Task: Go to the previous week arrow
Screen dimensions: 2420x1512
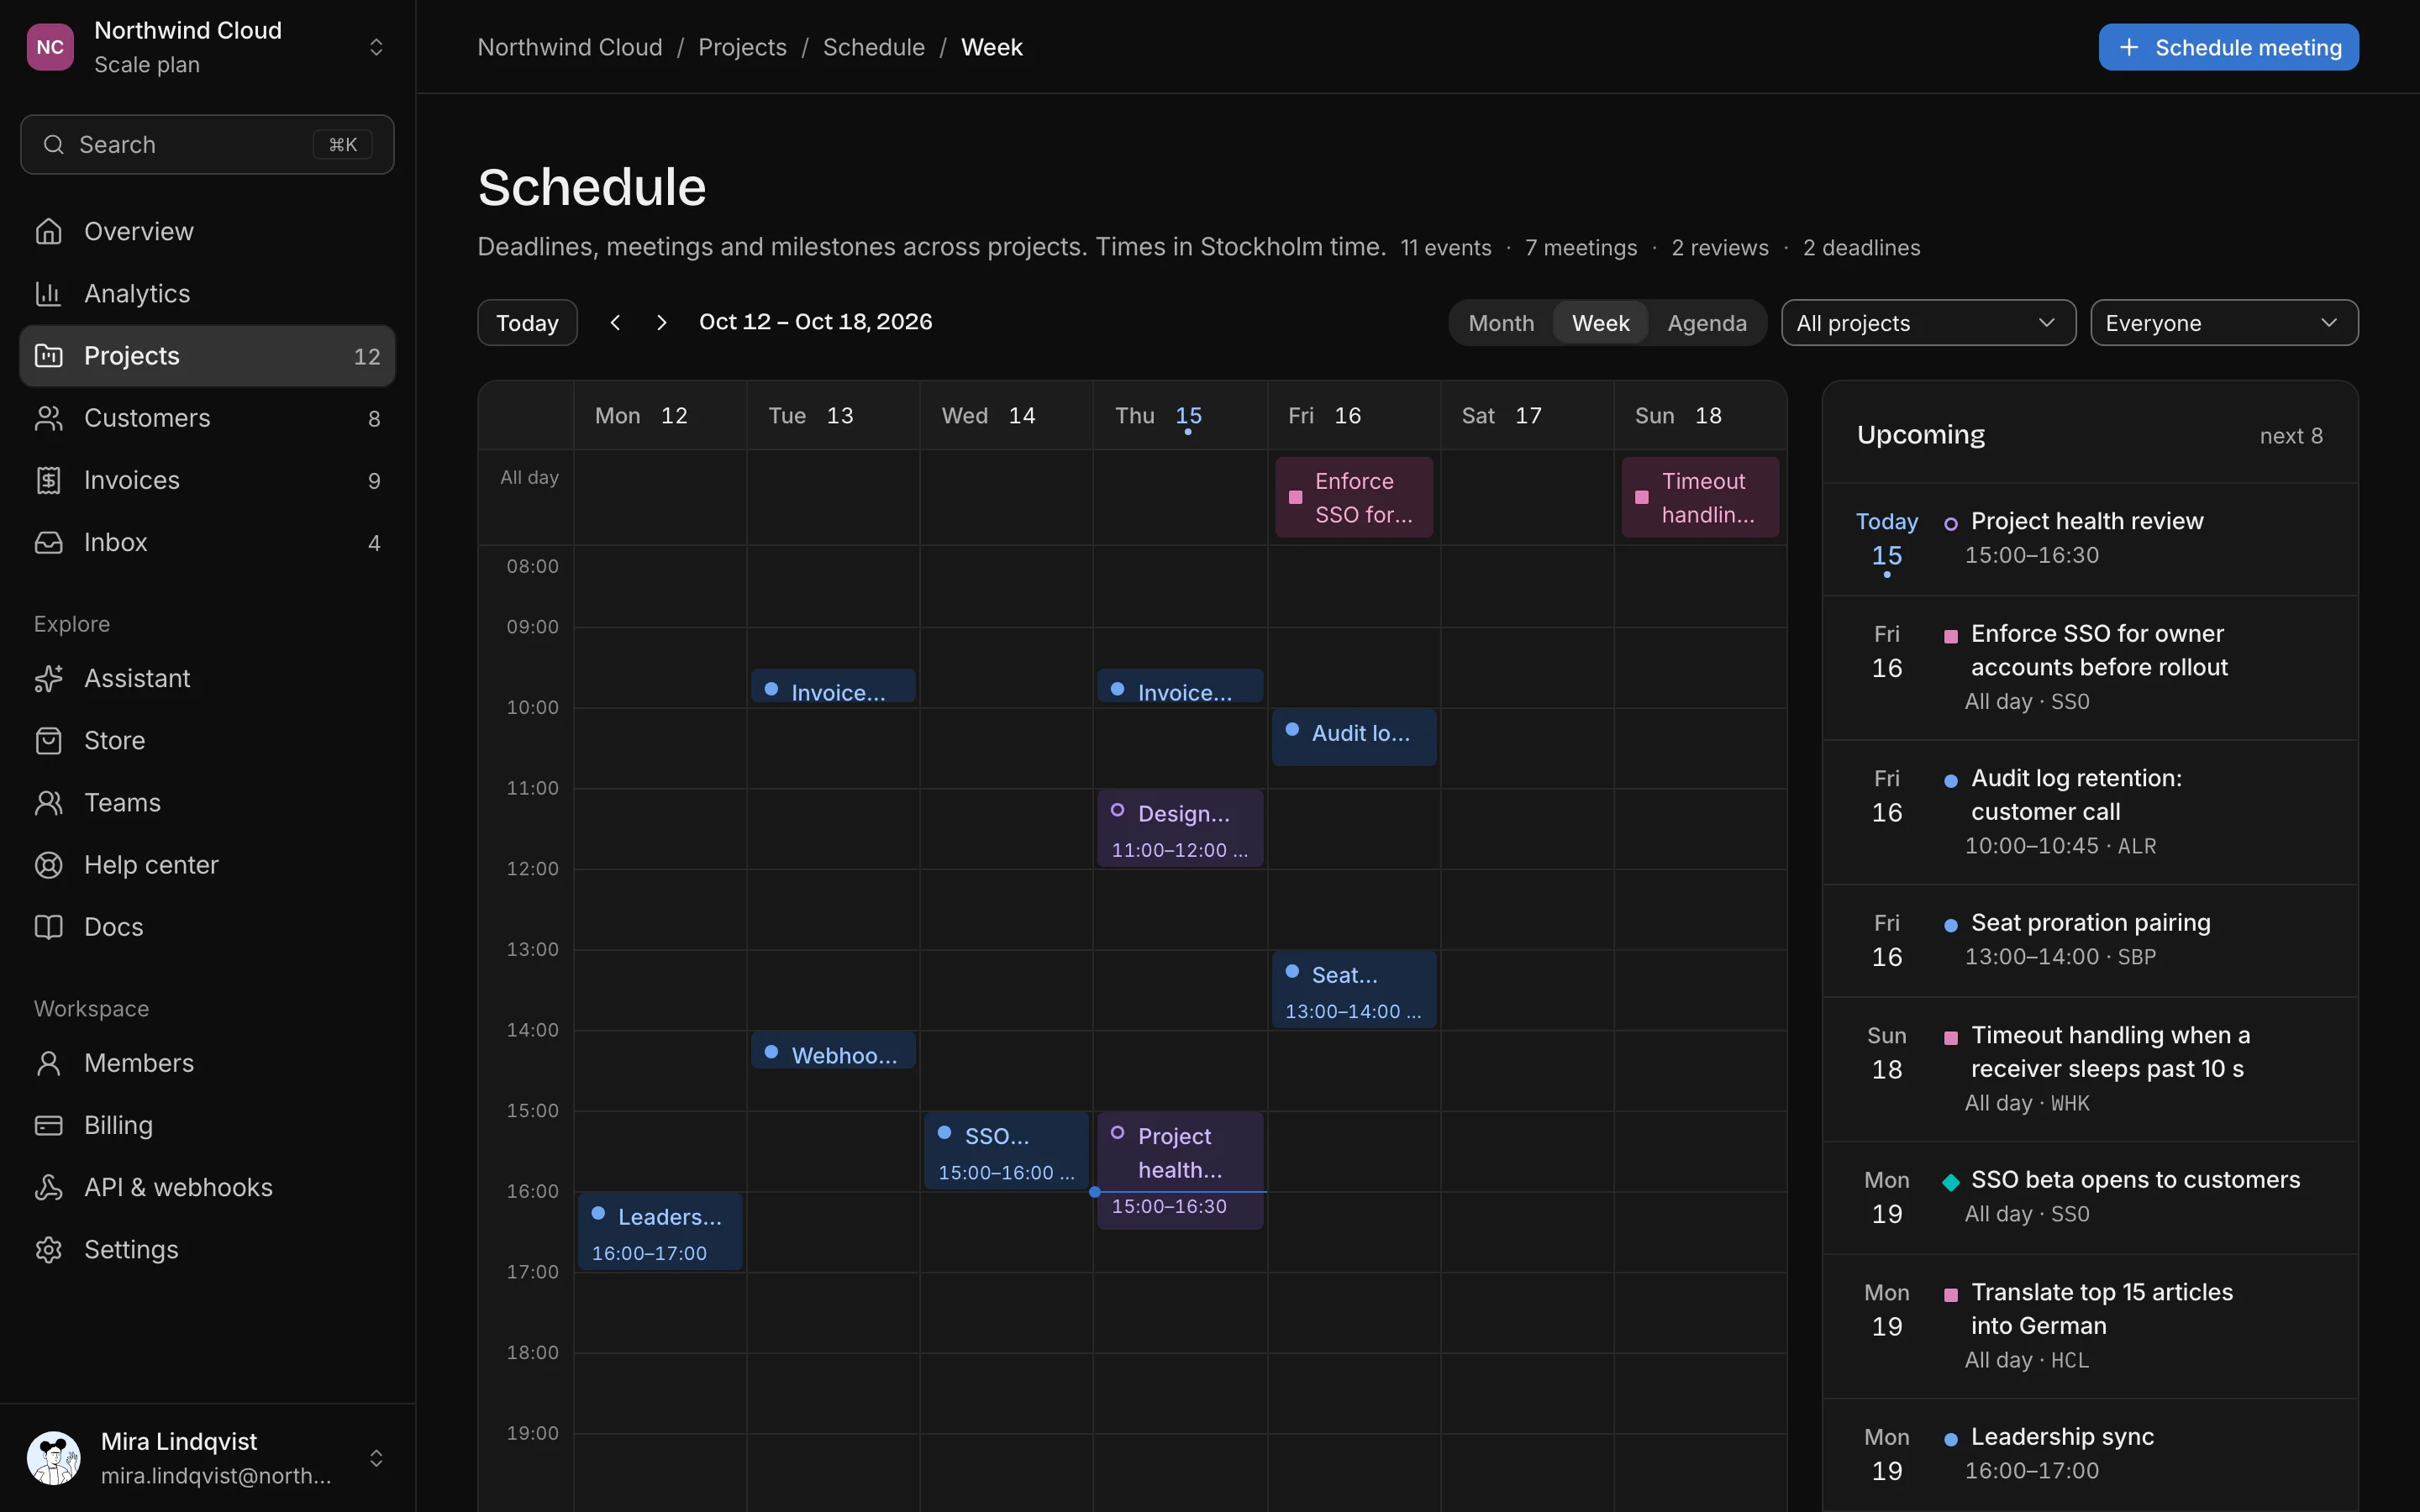Action: pyautogui.click(x=615, y=322)
